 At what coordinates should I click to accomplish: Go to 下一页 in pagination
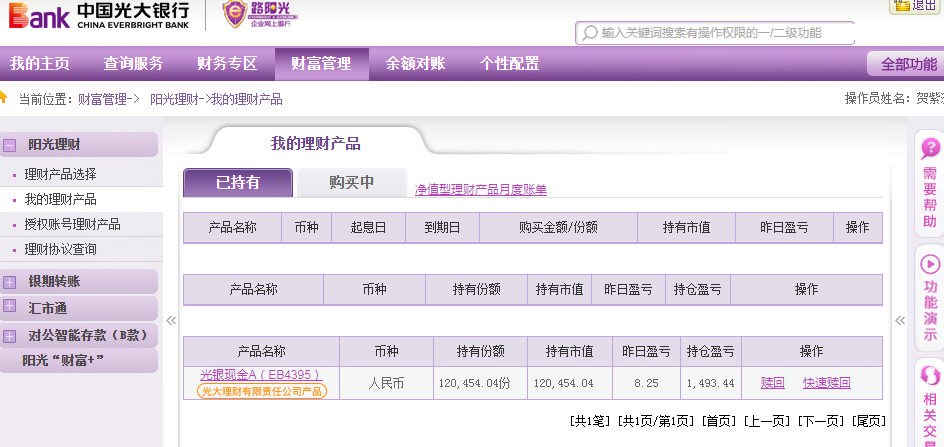821,421
